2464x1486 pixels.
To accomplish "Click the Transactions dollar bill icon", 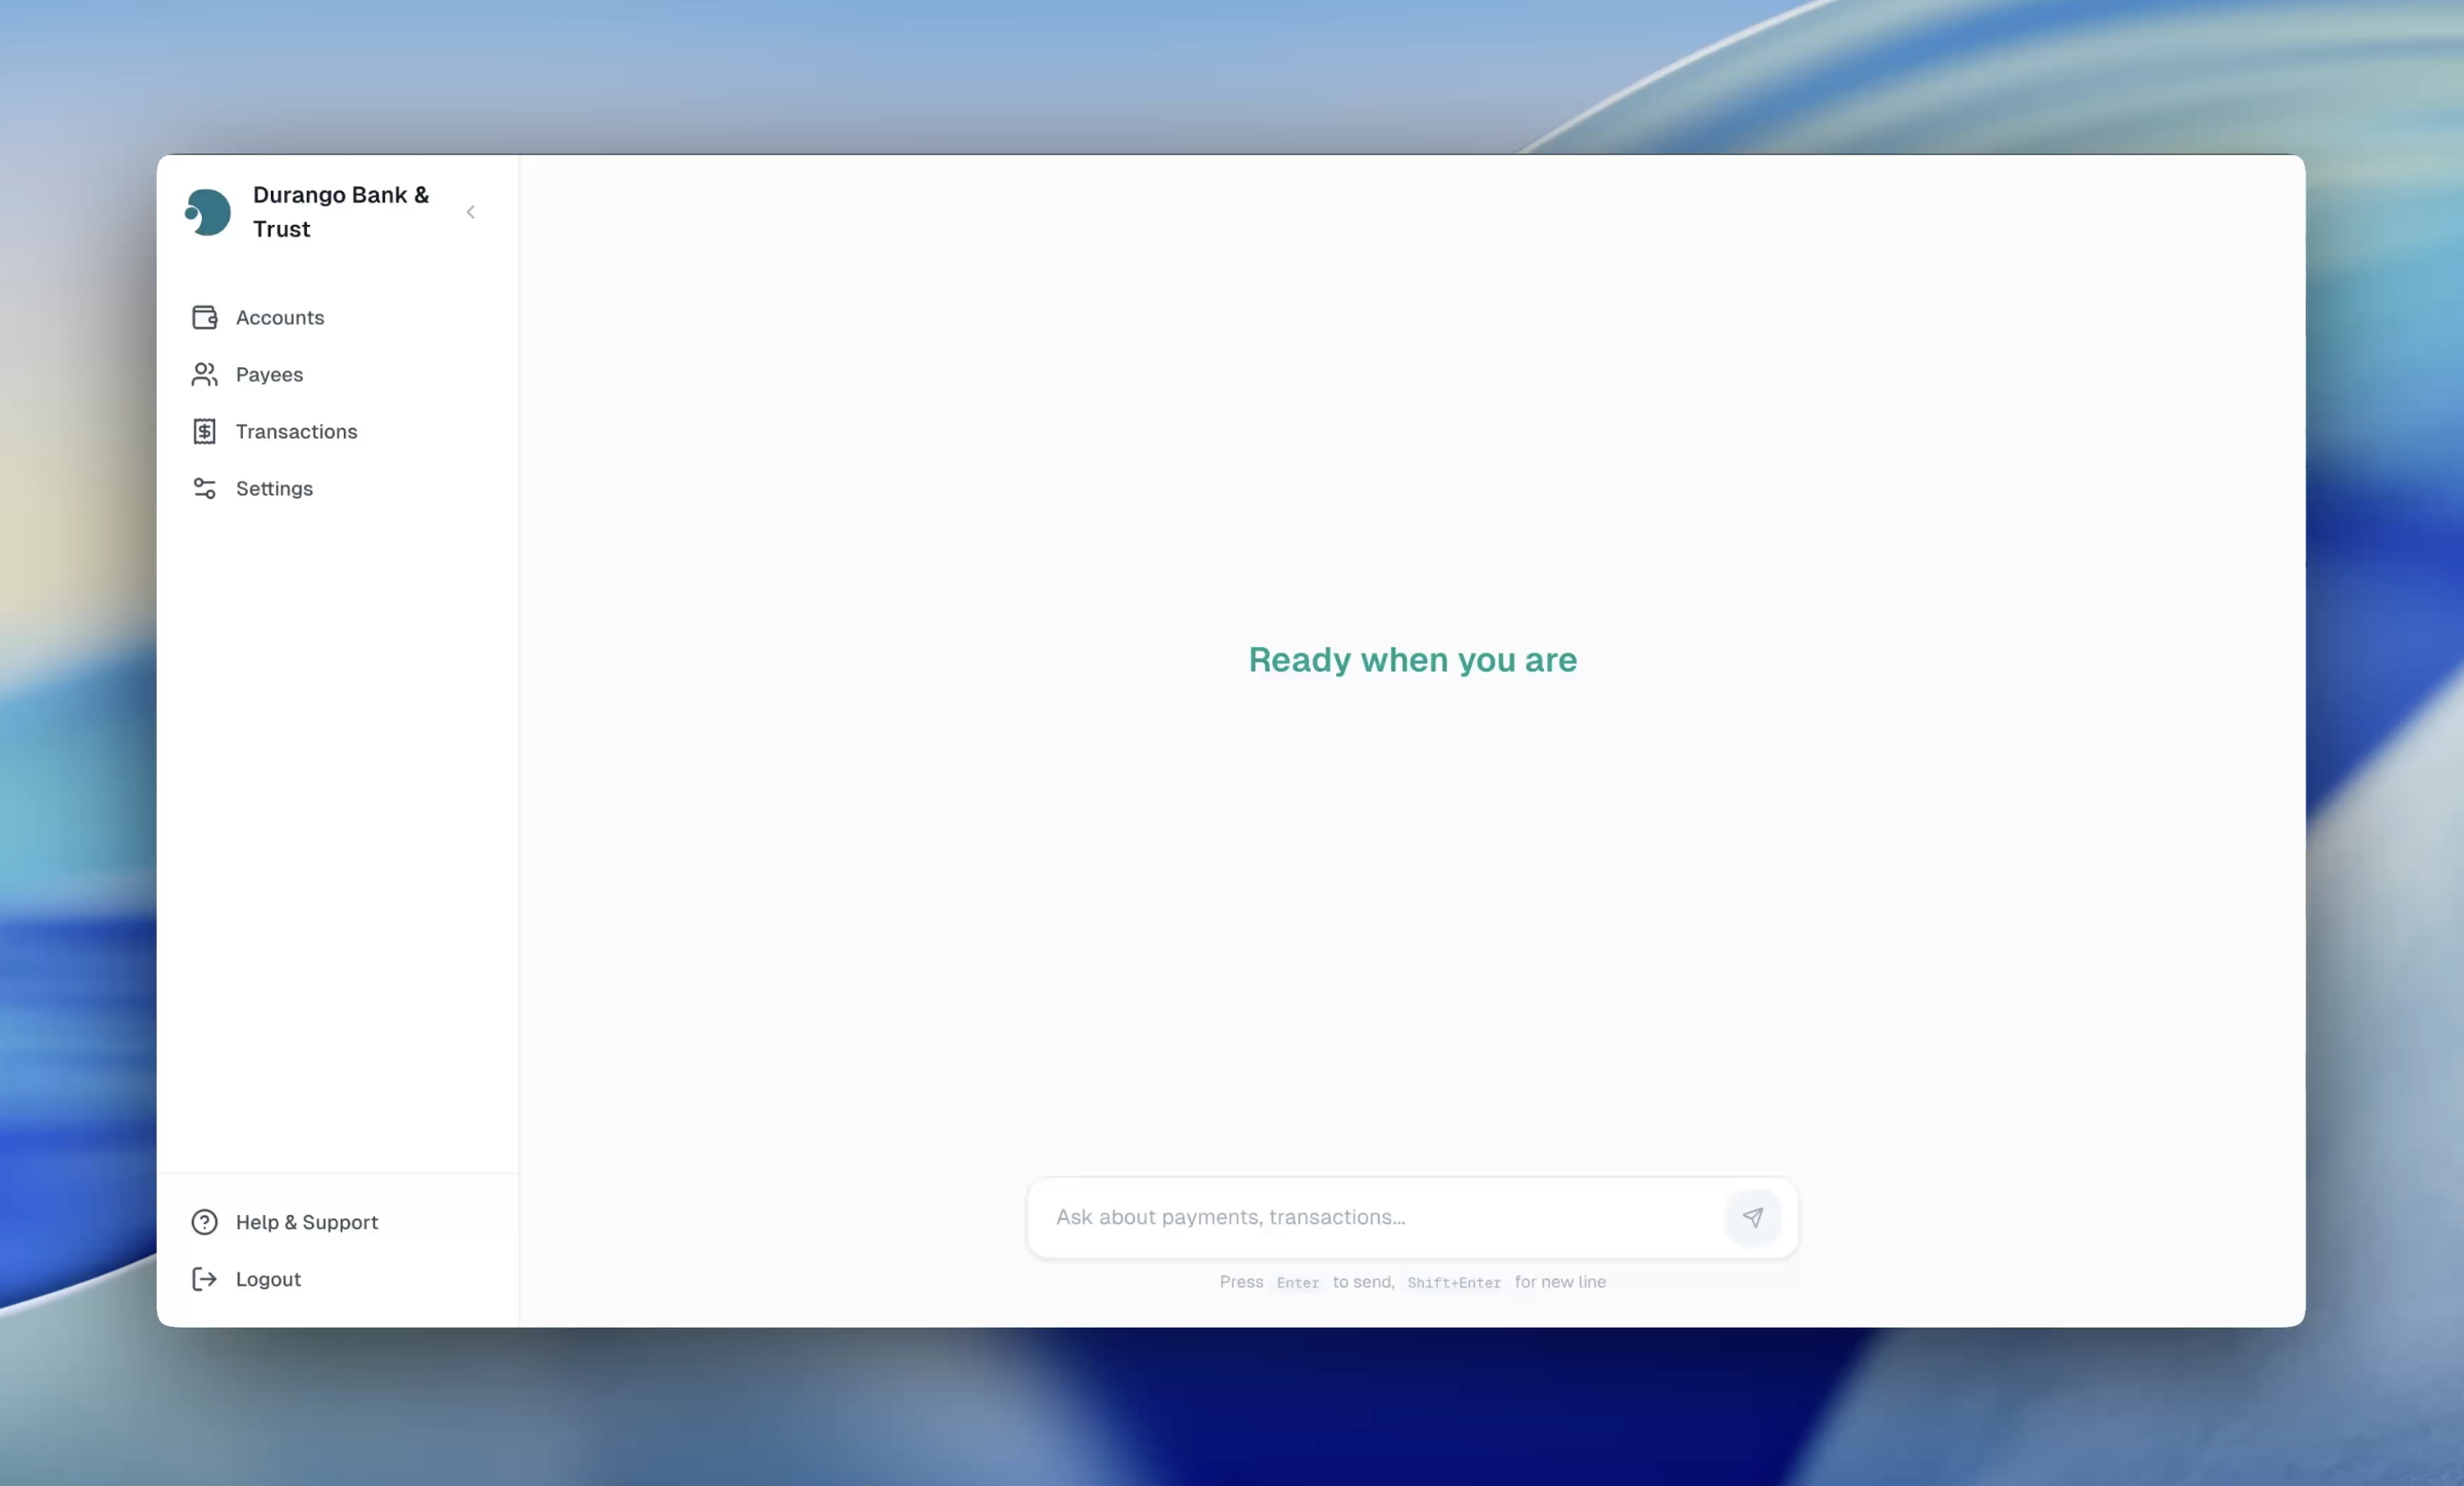I will pos(204,431).
